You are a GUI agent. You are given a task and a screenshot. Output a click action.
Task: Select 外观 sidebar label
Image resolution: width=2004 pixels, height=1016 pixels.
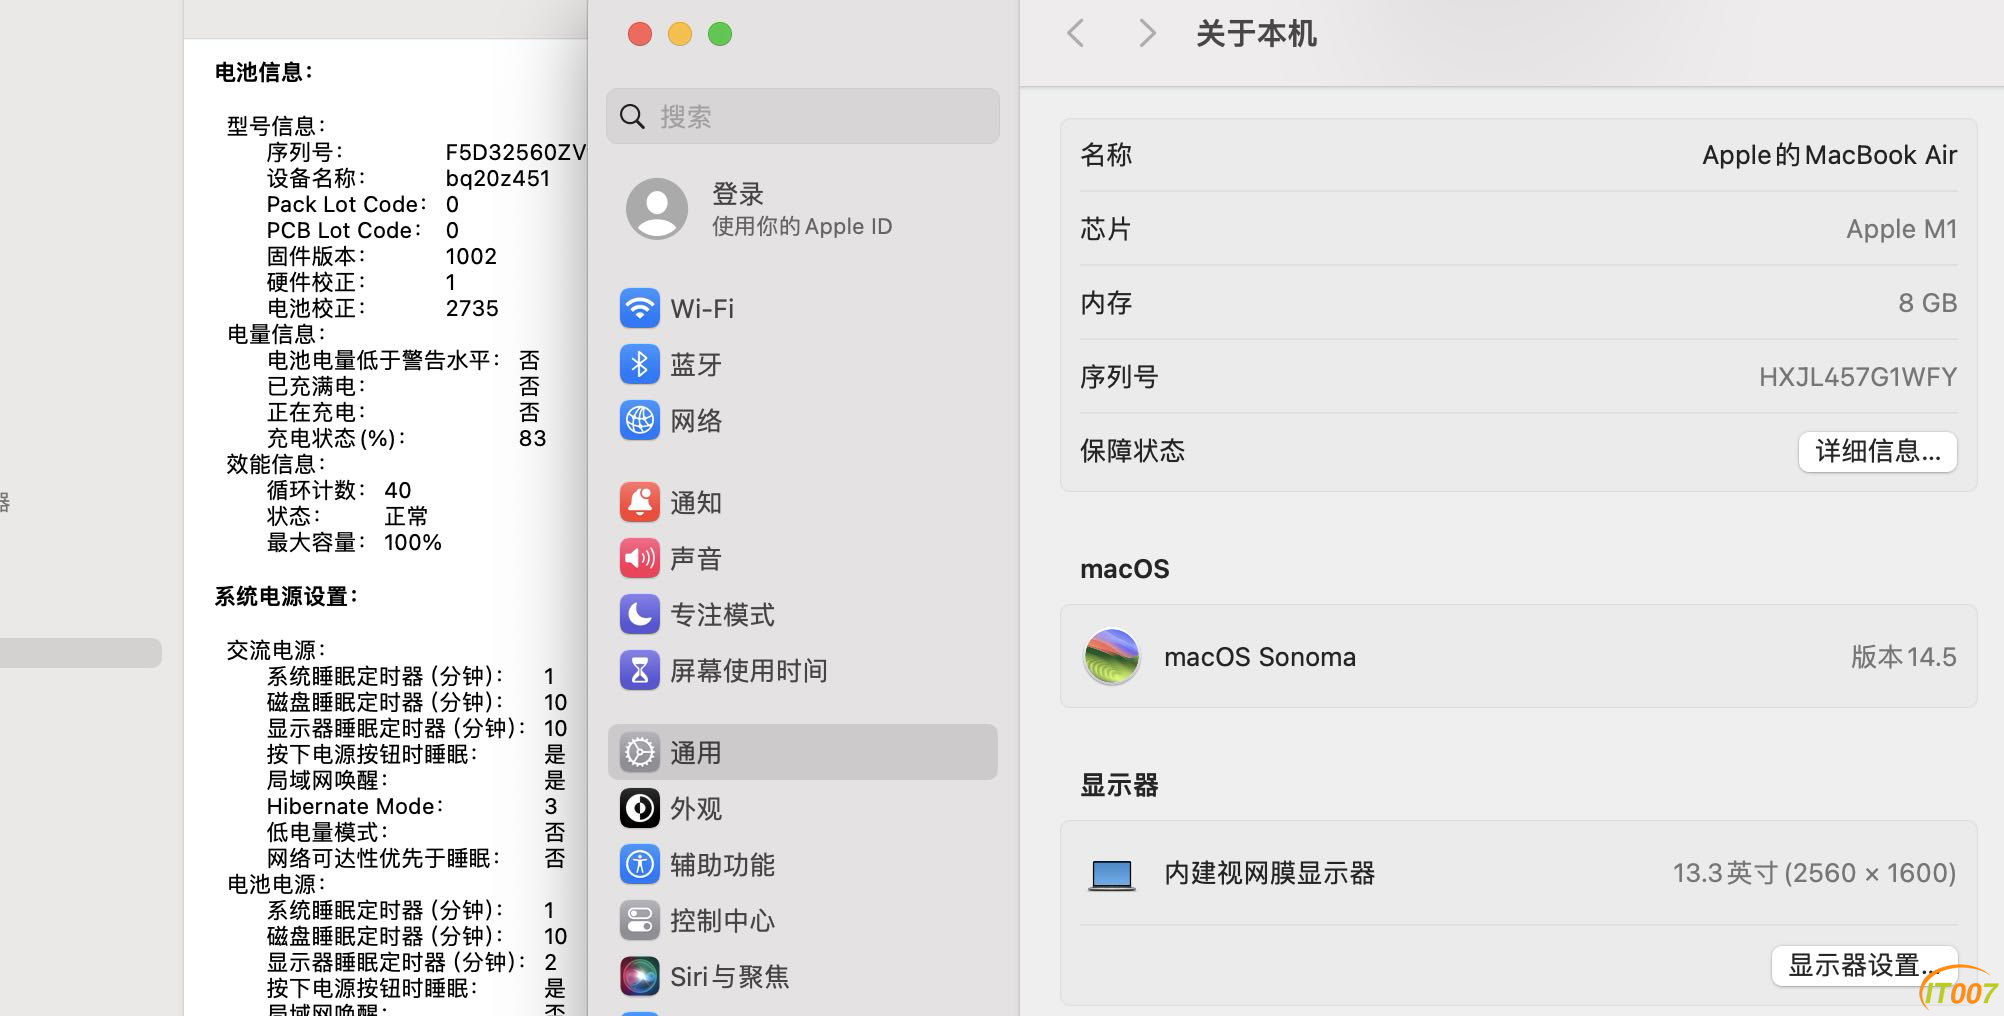point(696,808)
